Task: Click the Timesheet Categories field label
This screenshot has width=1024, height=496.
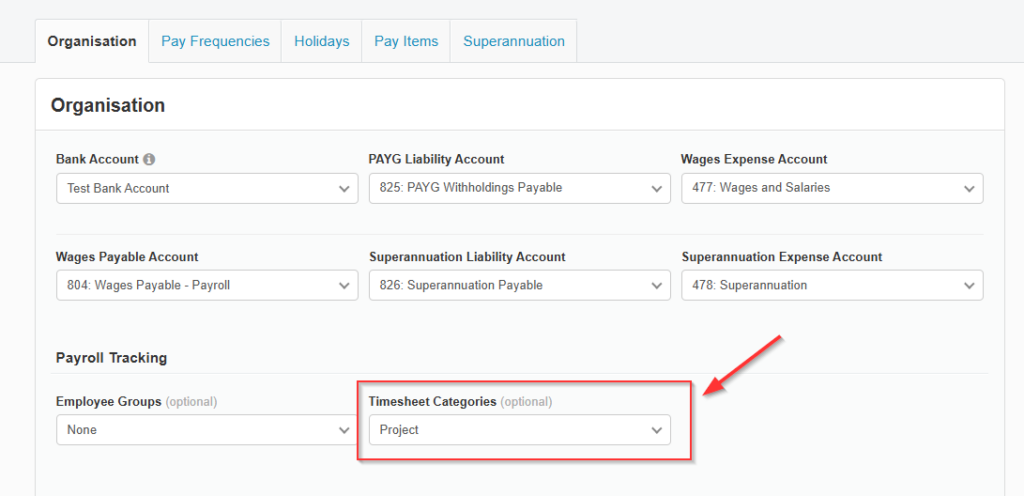Action: pyautogui.click(x=432, y=402)
